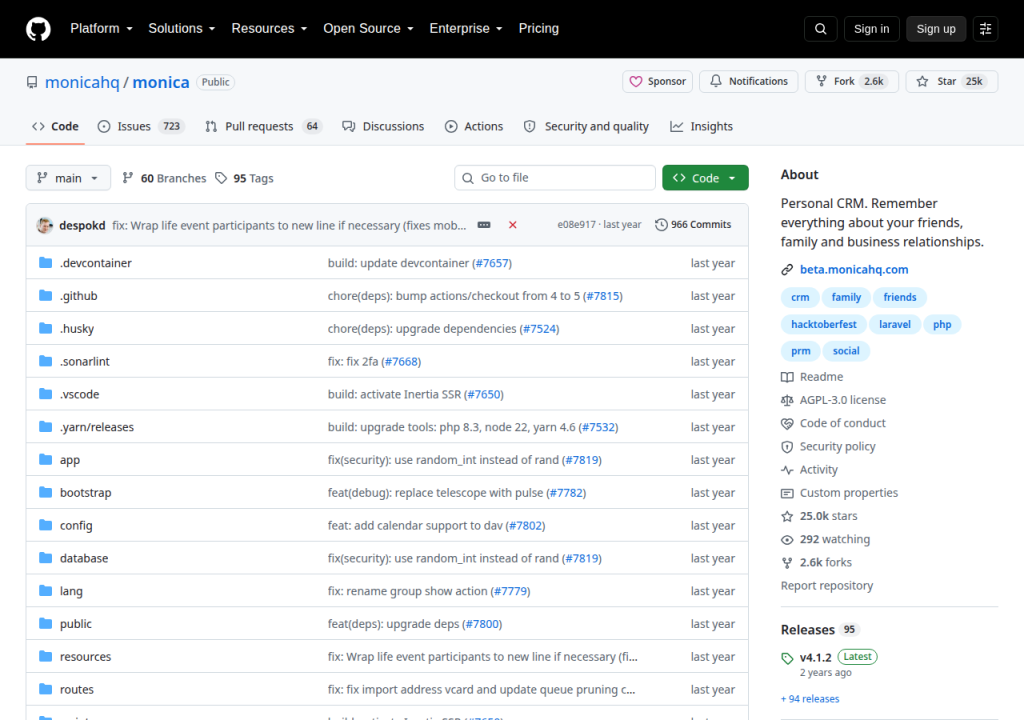The height and width of the screenshot is (720, 1024).
Task: Click the Readme book icon
Action: 787,377
